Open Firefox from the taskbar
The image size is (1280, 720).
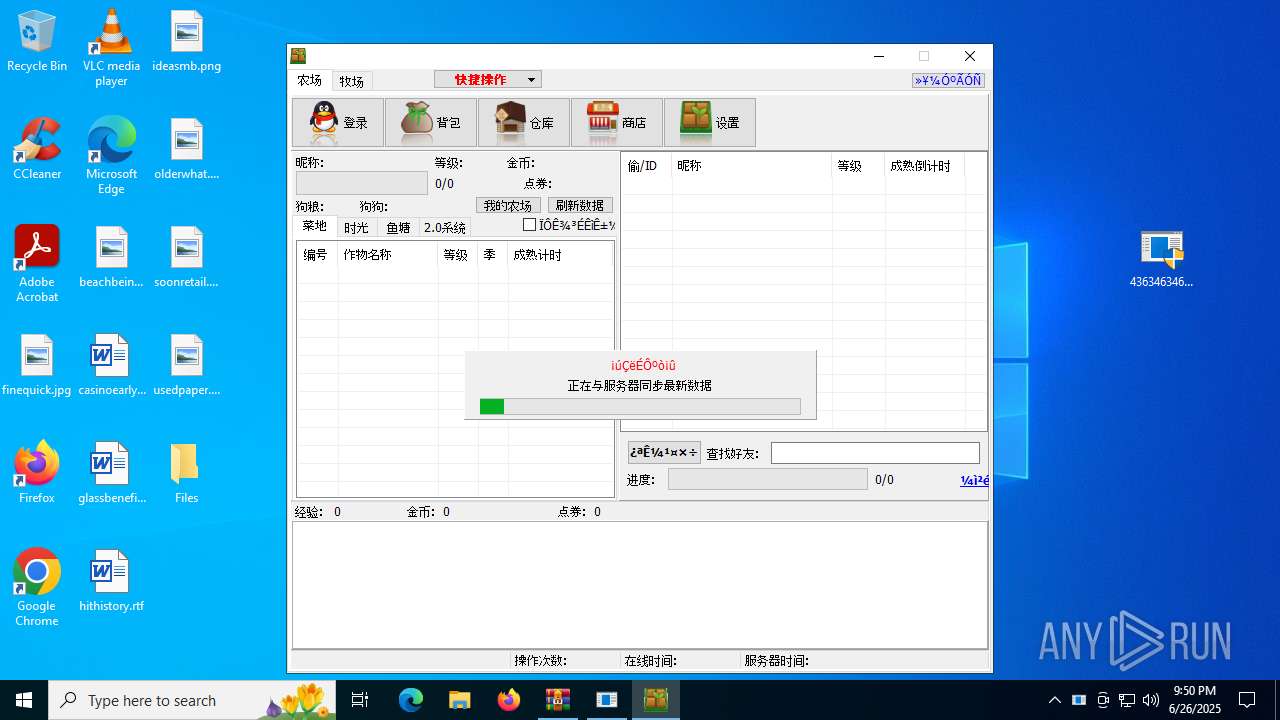[x=509, y=700]
